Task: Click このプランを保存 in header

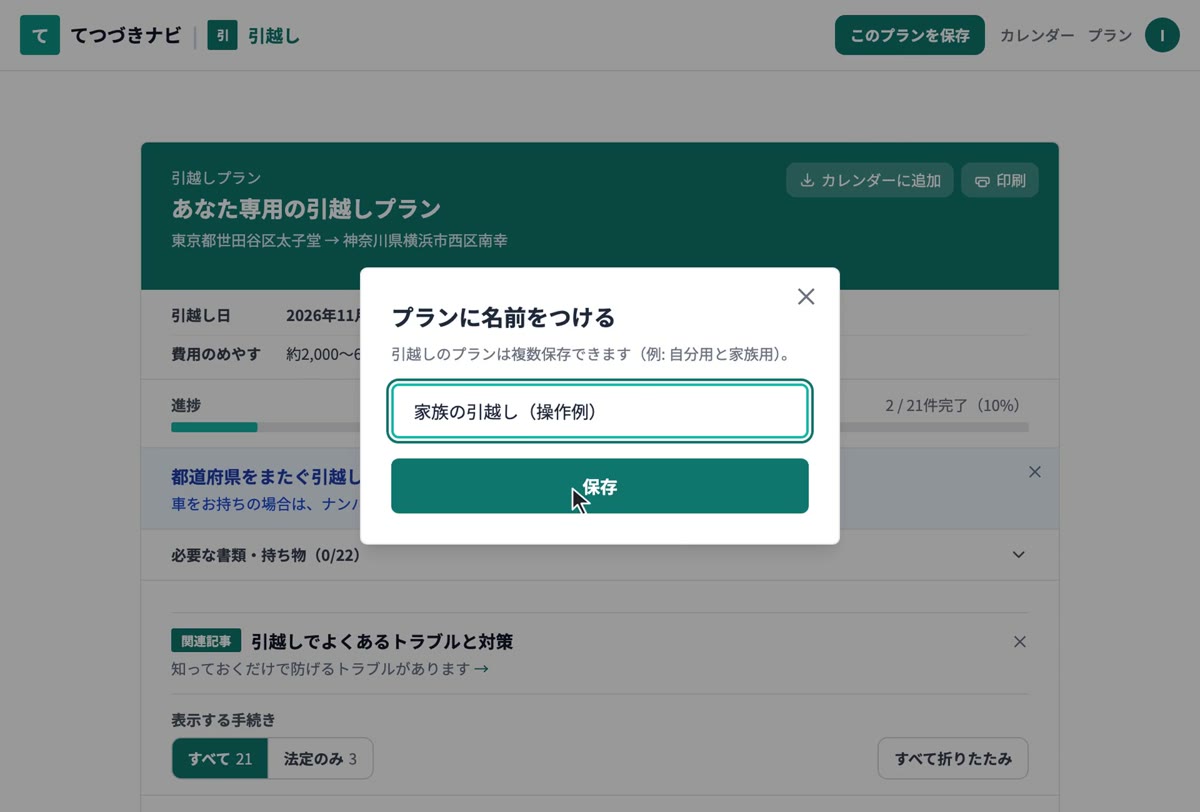Action: (x=910, y=35)
